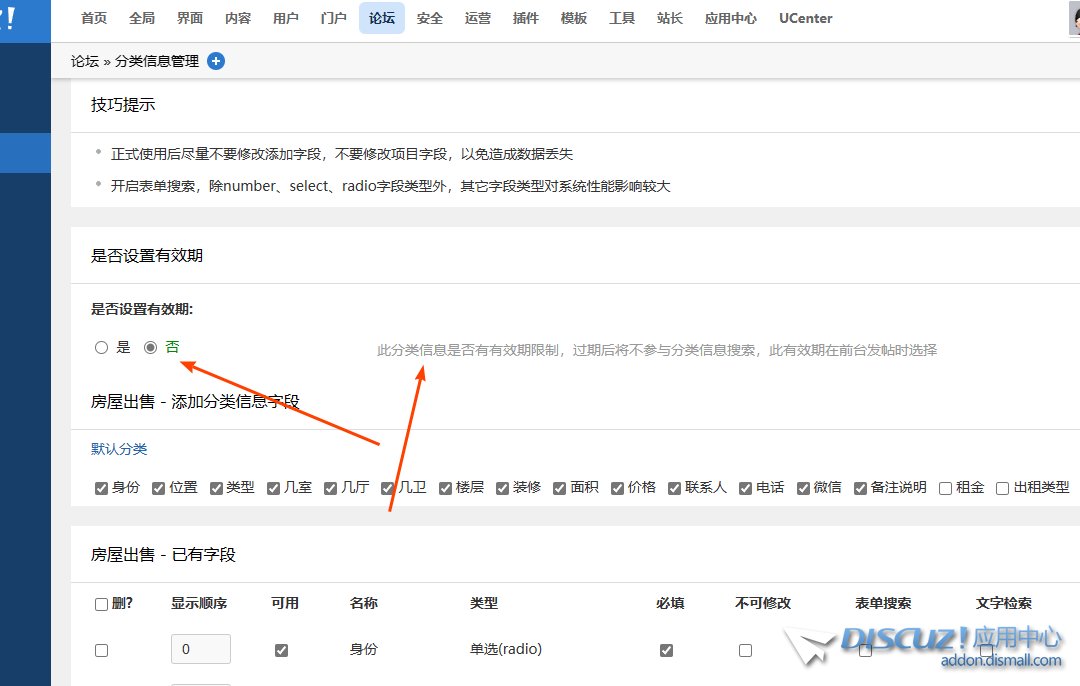Click the 显示顺序 input field showing 0
Image resolution: width=1080 pixels, height=686 pixels.
(200, 649)
